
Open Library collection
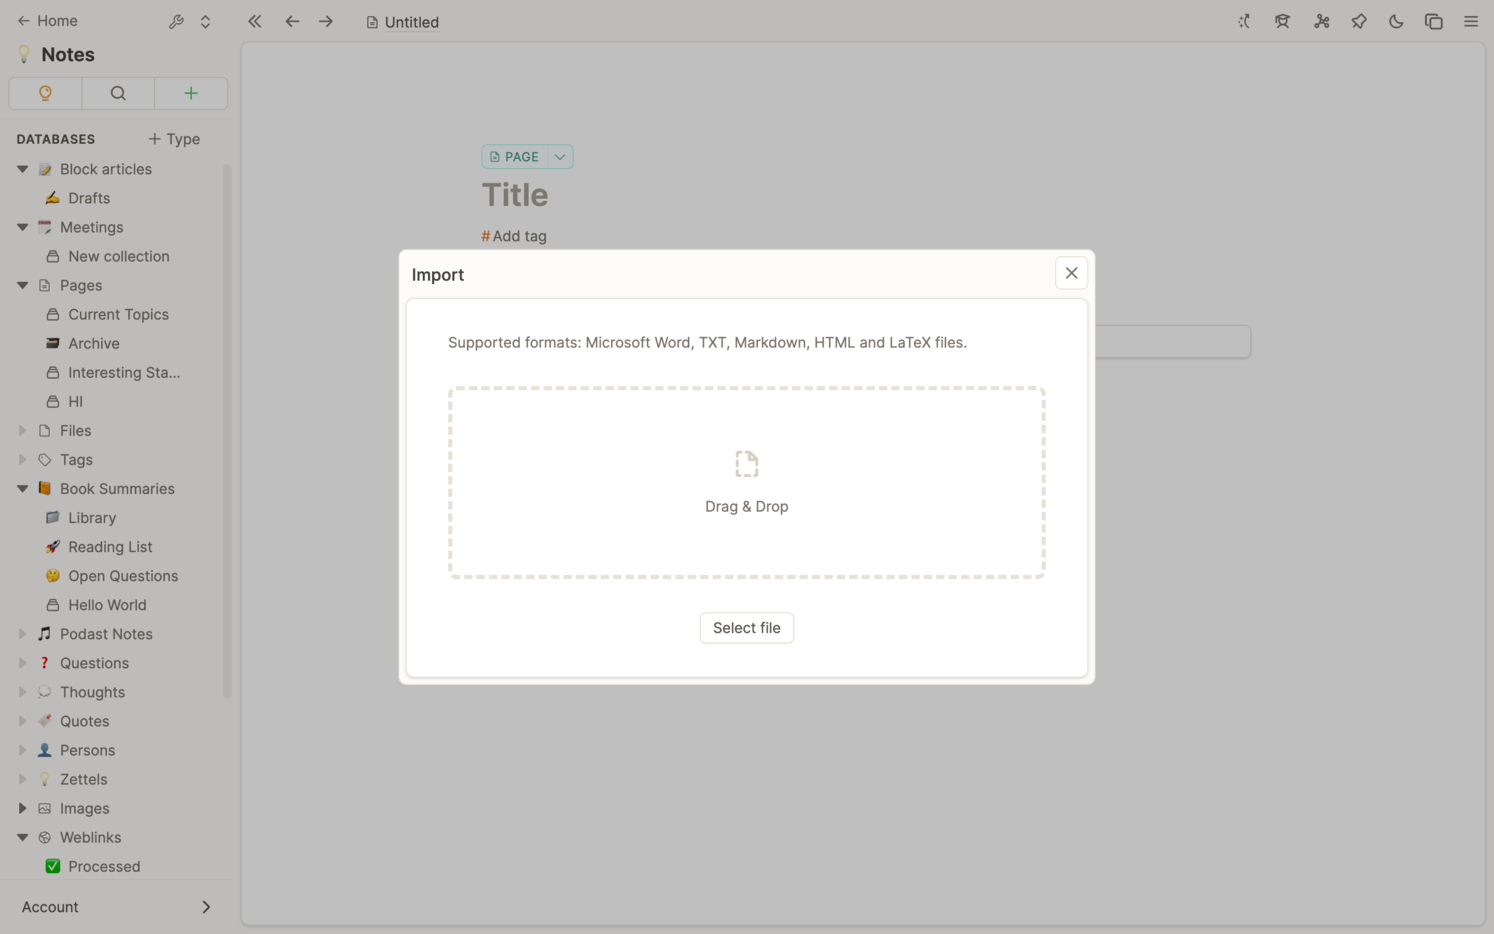tap(92, 517)
